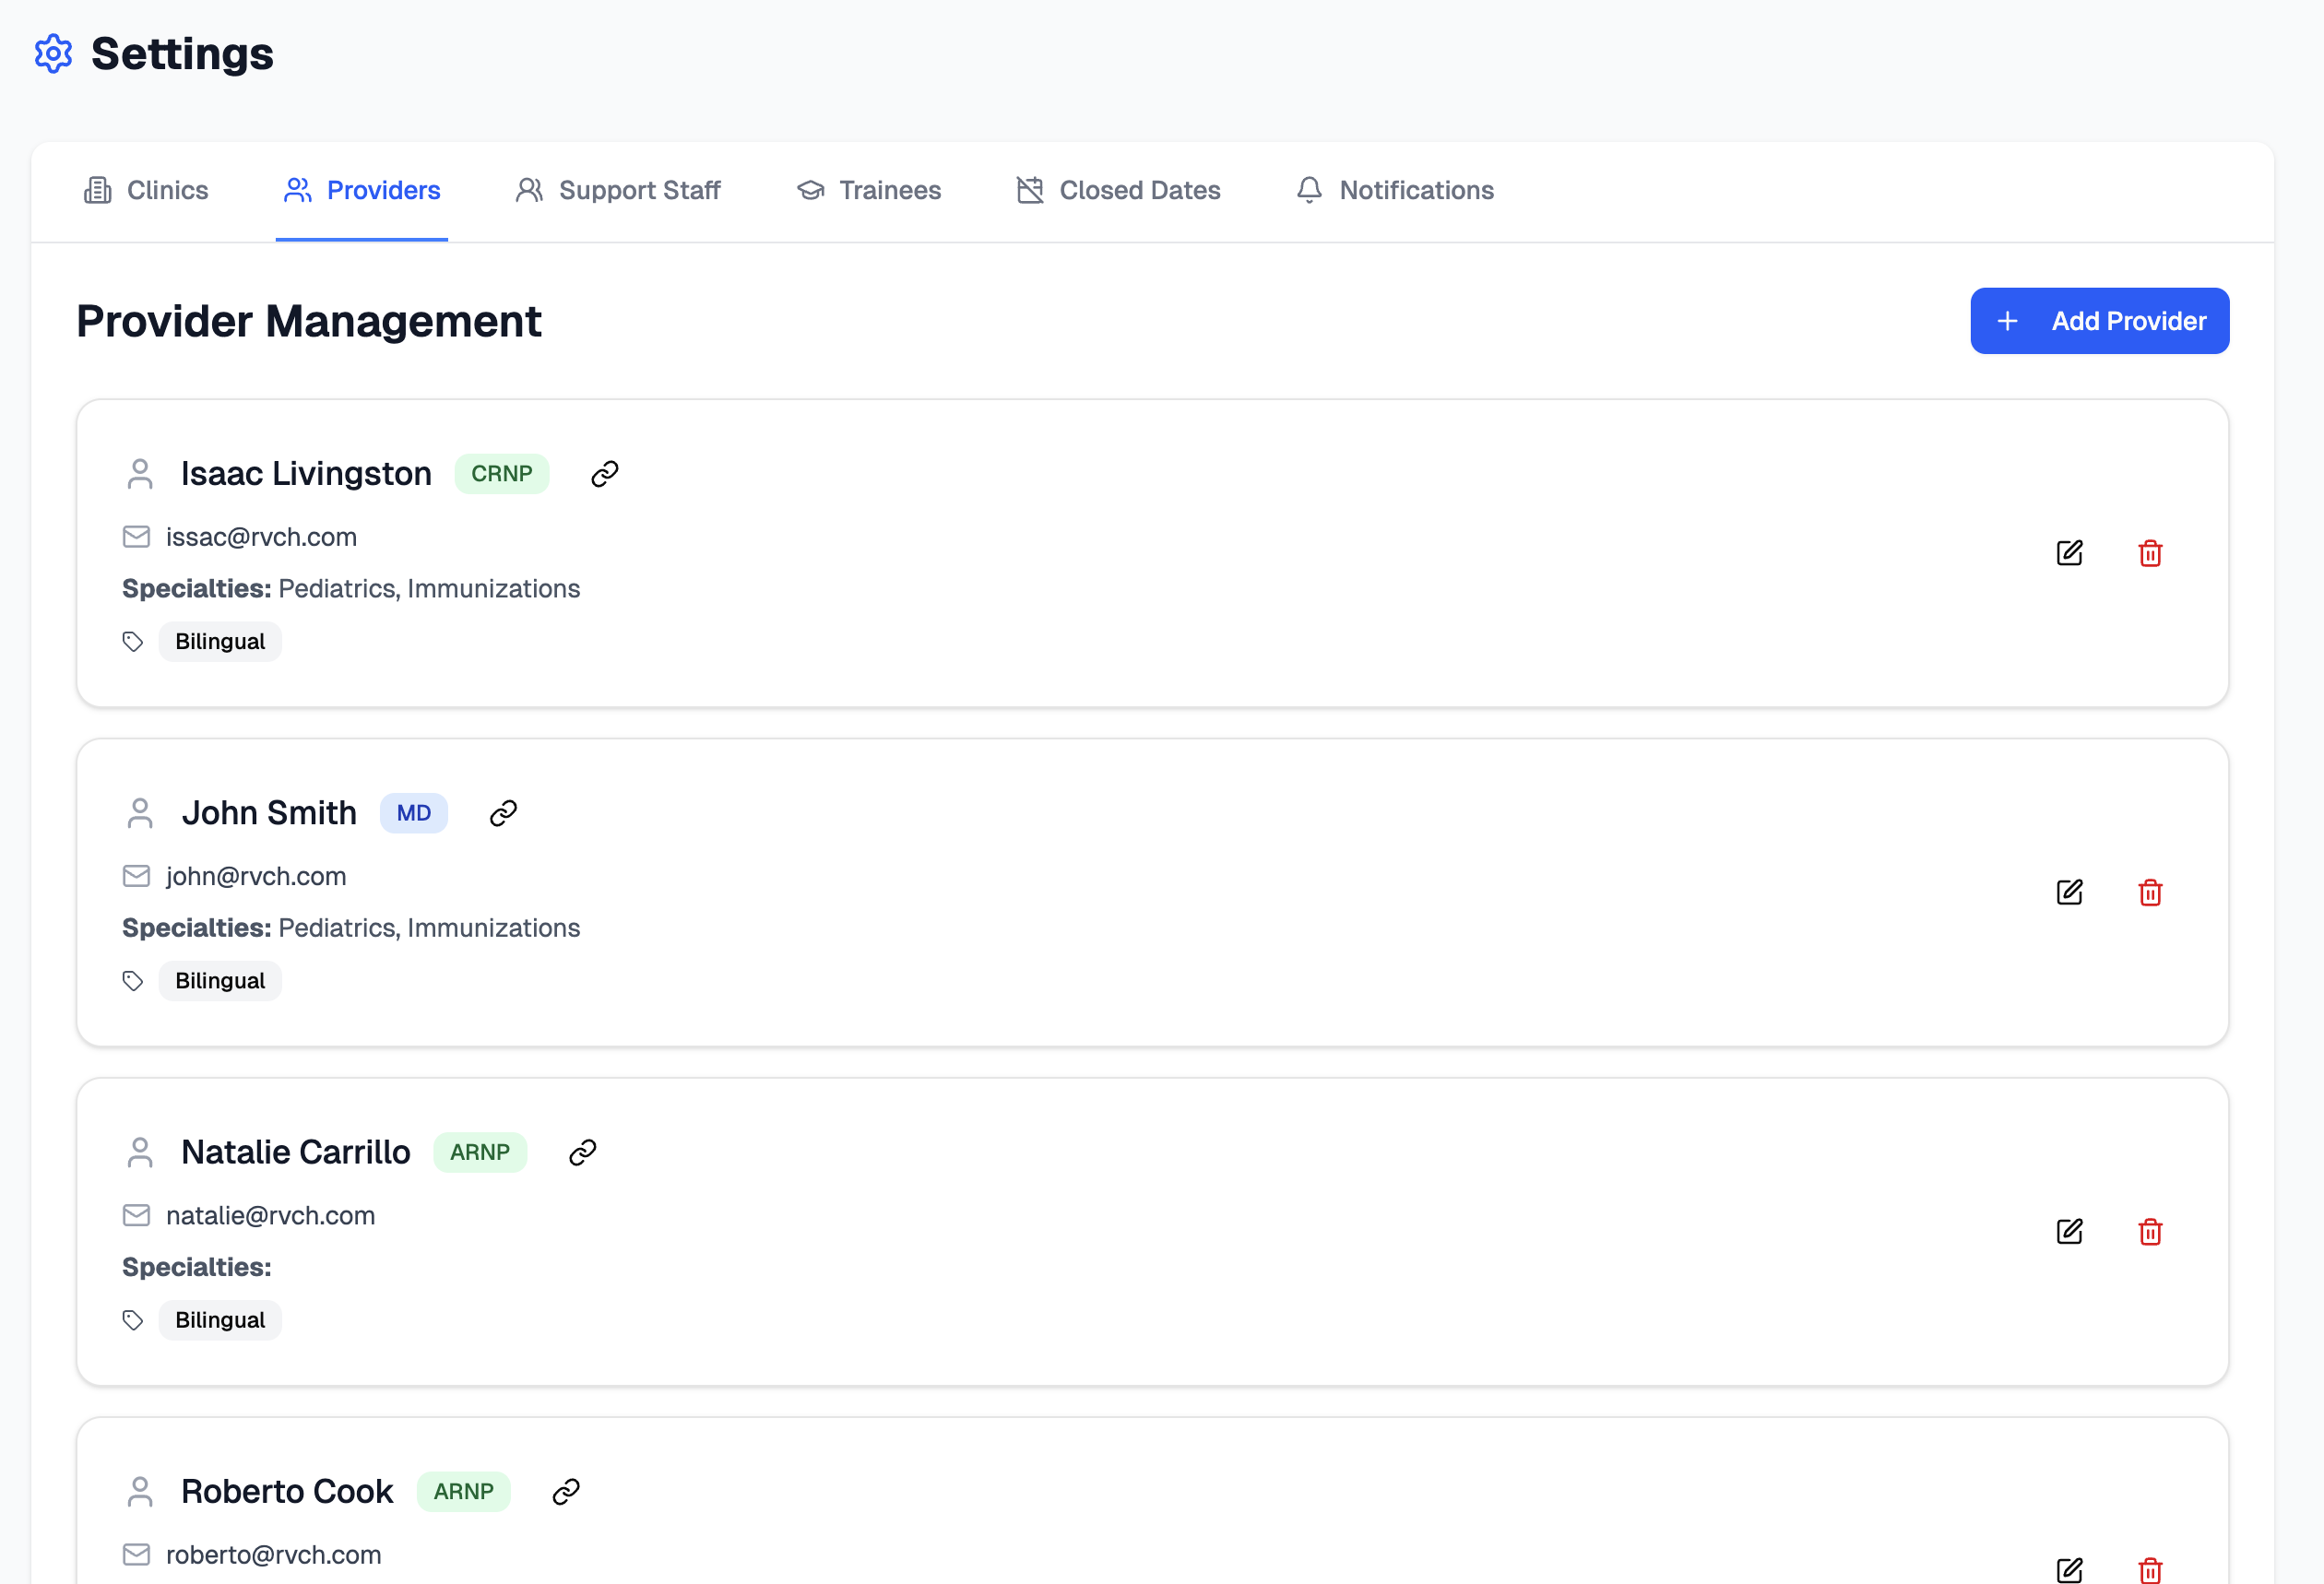
Task: Open the Clinics tab
Action: [x=146, y=190]
